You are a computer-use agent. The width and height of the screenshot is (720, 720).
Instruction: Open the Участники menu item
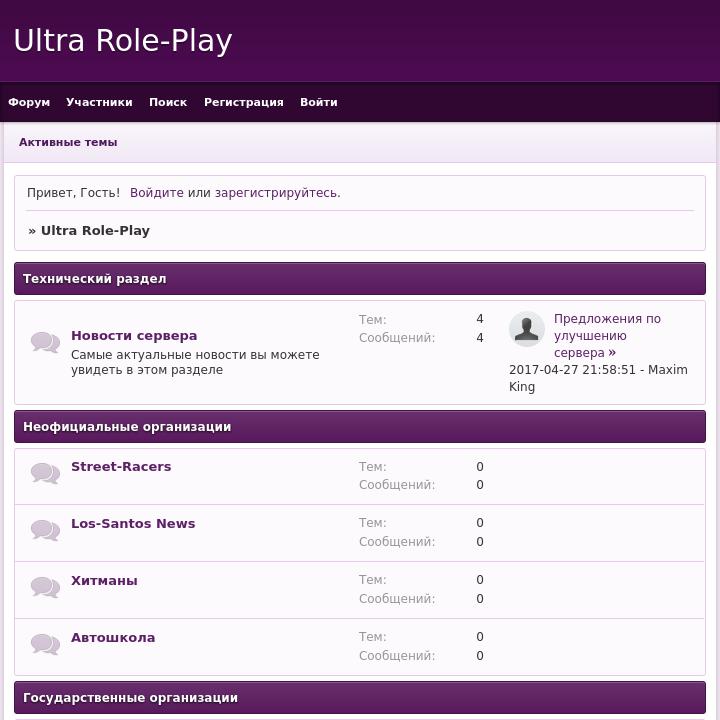(99, 102)
